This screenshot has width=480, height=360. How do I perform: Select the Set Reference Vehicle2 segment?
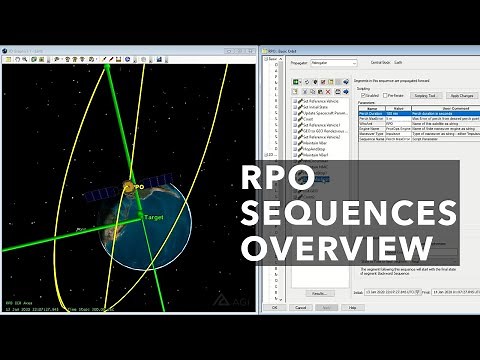(321, 137)
